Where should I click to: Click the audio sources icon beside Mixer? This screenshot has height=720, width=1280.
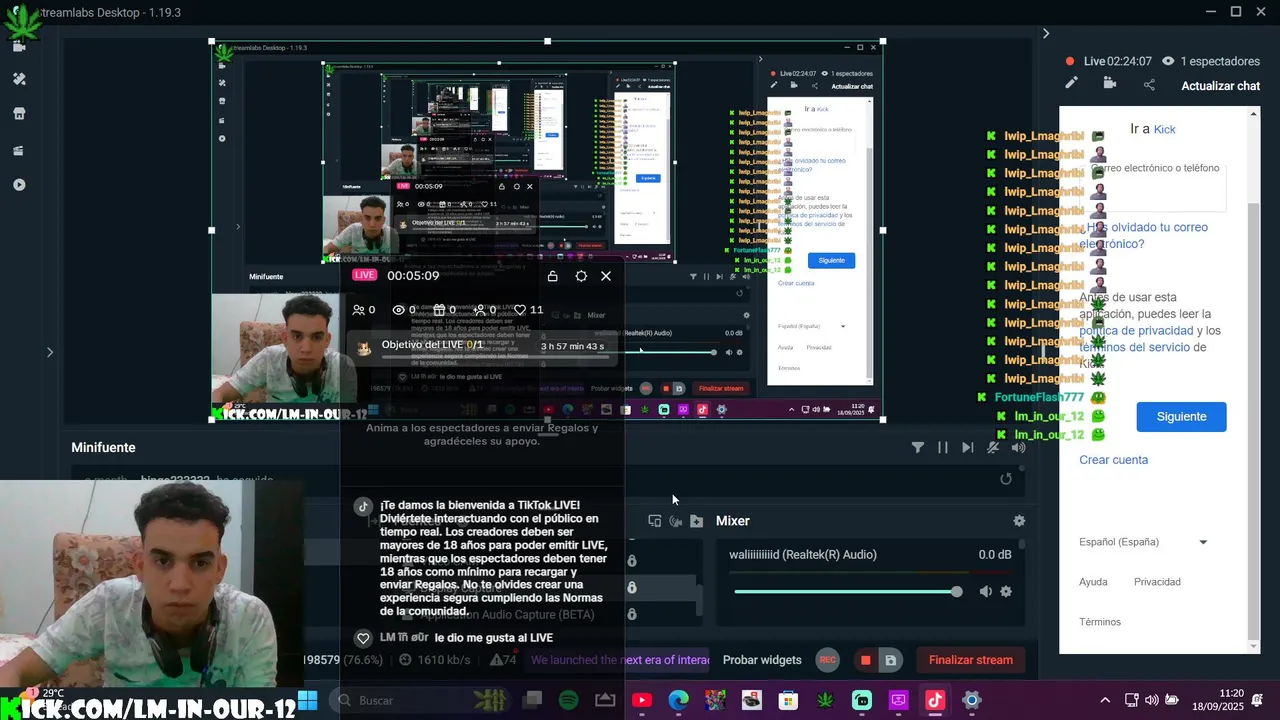pos(676,521)
